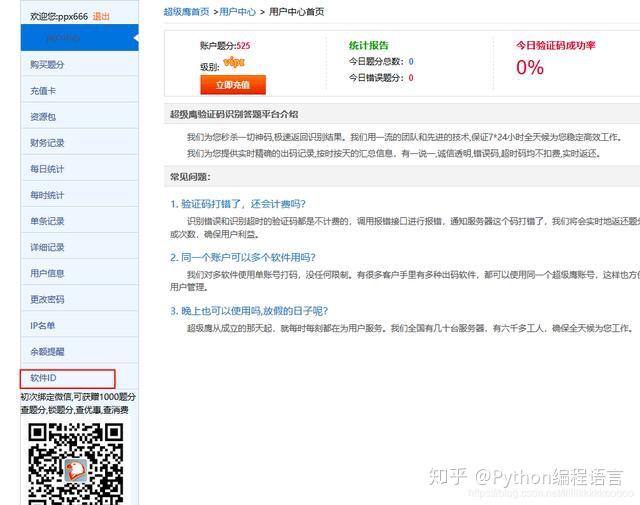This screenshot has height=505, width=640.
Task: Go to 用户信息 page
Action: 80,274
